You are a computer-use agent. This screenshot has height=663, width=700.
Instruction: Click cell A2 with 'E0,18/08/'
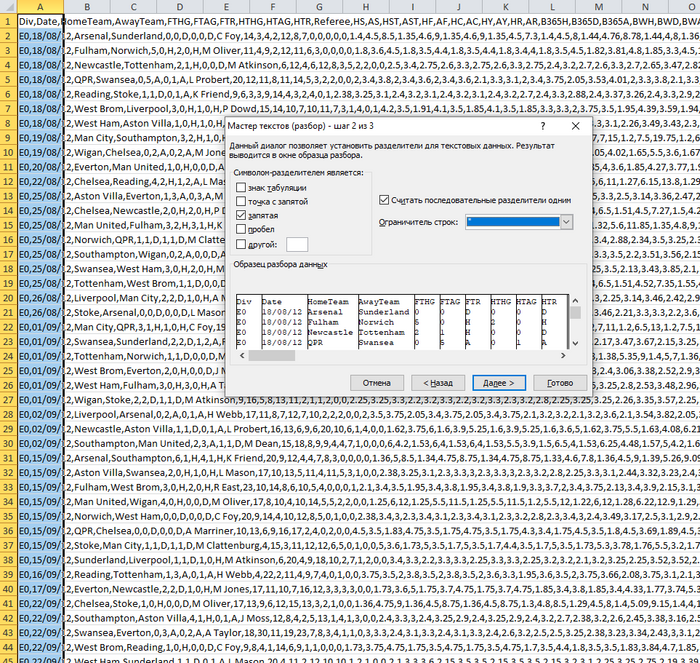click(x=40, y=36)
